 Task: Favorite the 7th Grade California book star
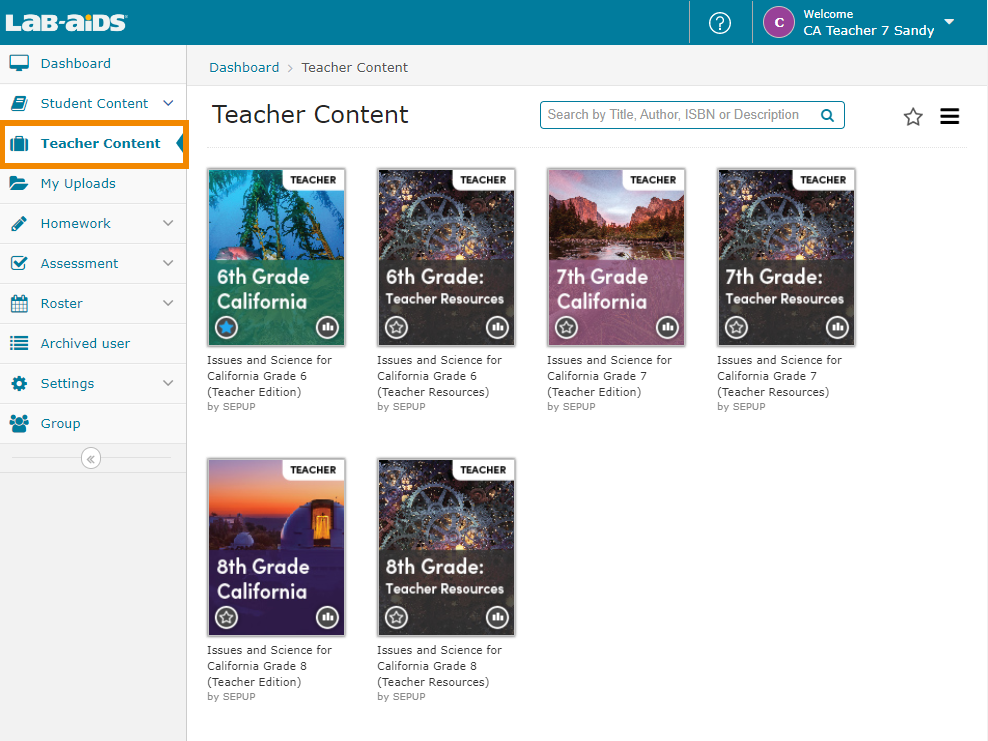coord(567,327)
